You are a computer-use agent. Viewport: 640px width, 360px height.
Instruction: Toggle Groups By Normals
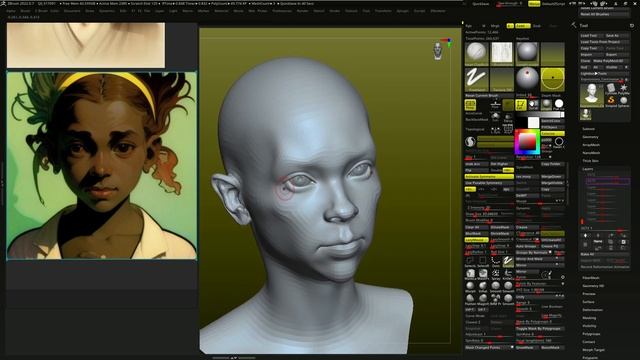tap(533, 253)
